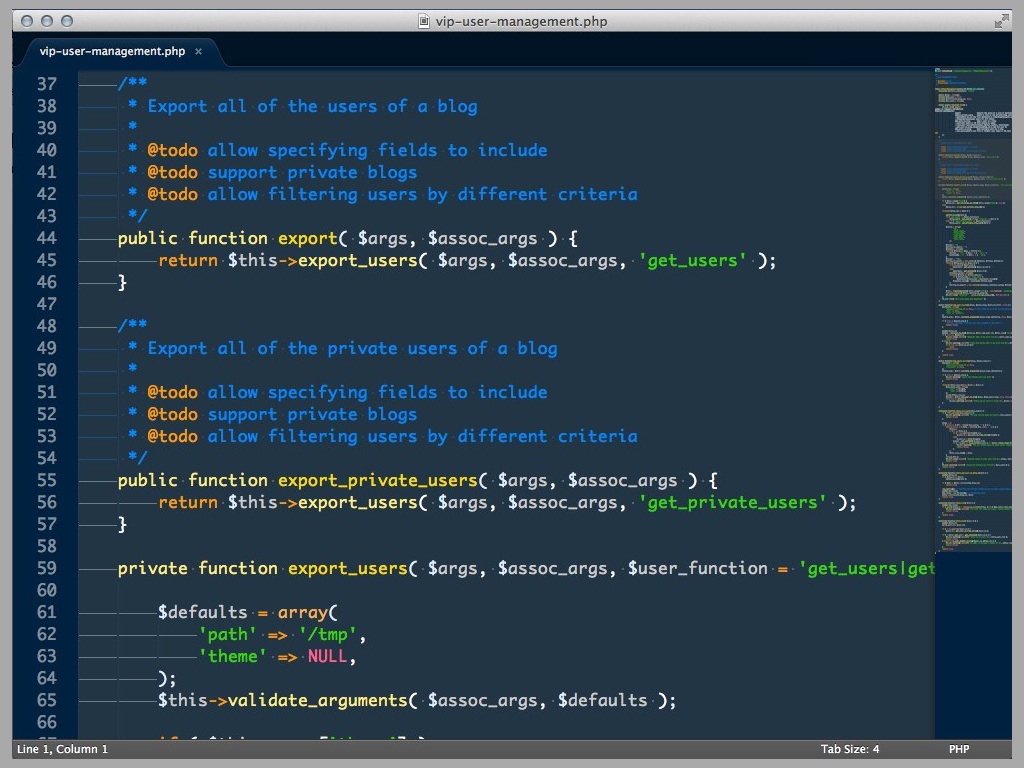Click the "return" keyword on line 45
Screen dimensions: 1024x768
tap(188, 261)
